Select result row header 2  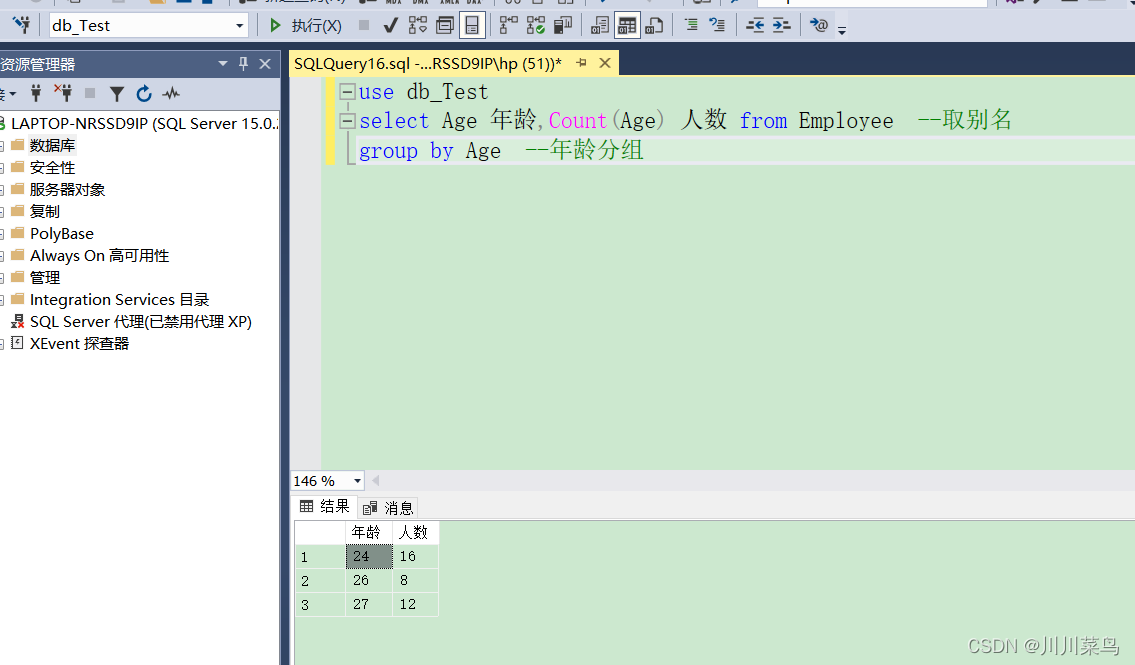pyautogui.click(x=320, y=580)
